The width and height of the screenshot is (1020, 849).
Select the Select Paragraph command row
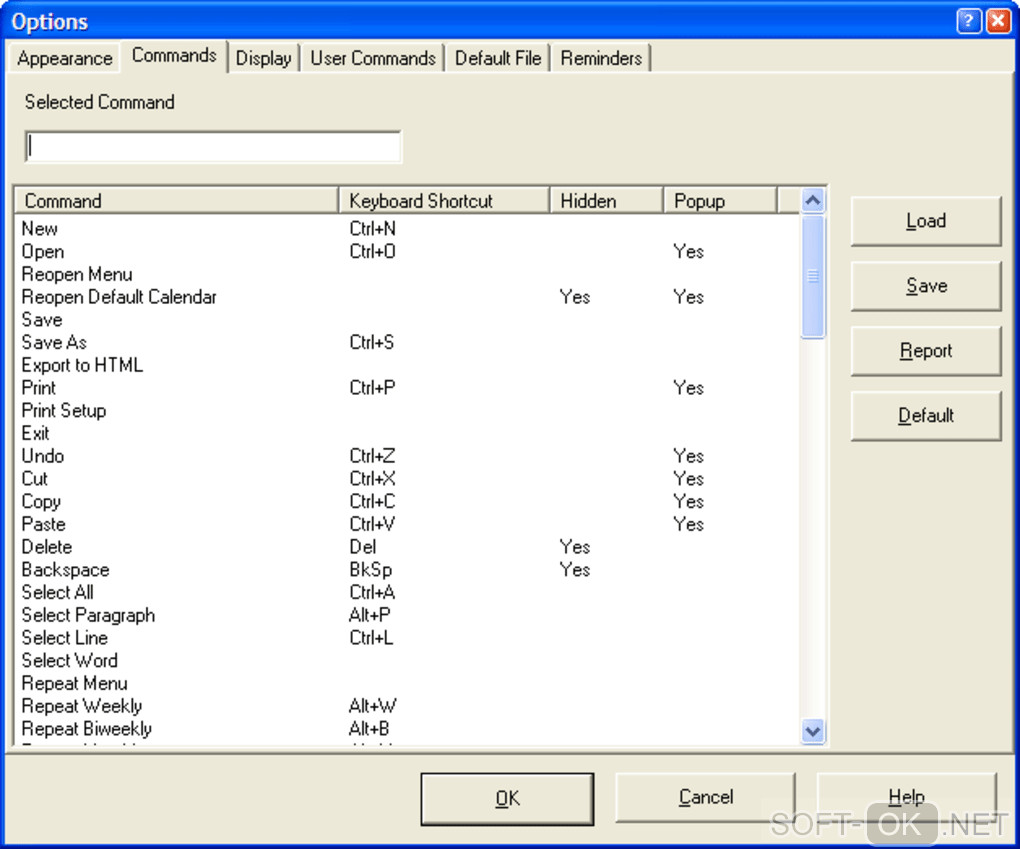coord(407,615)
